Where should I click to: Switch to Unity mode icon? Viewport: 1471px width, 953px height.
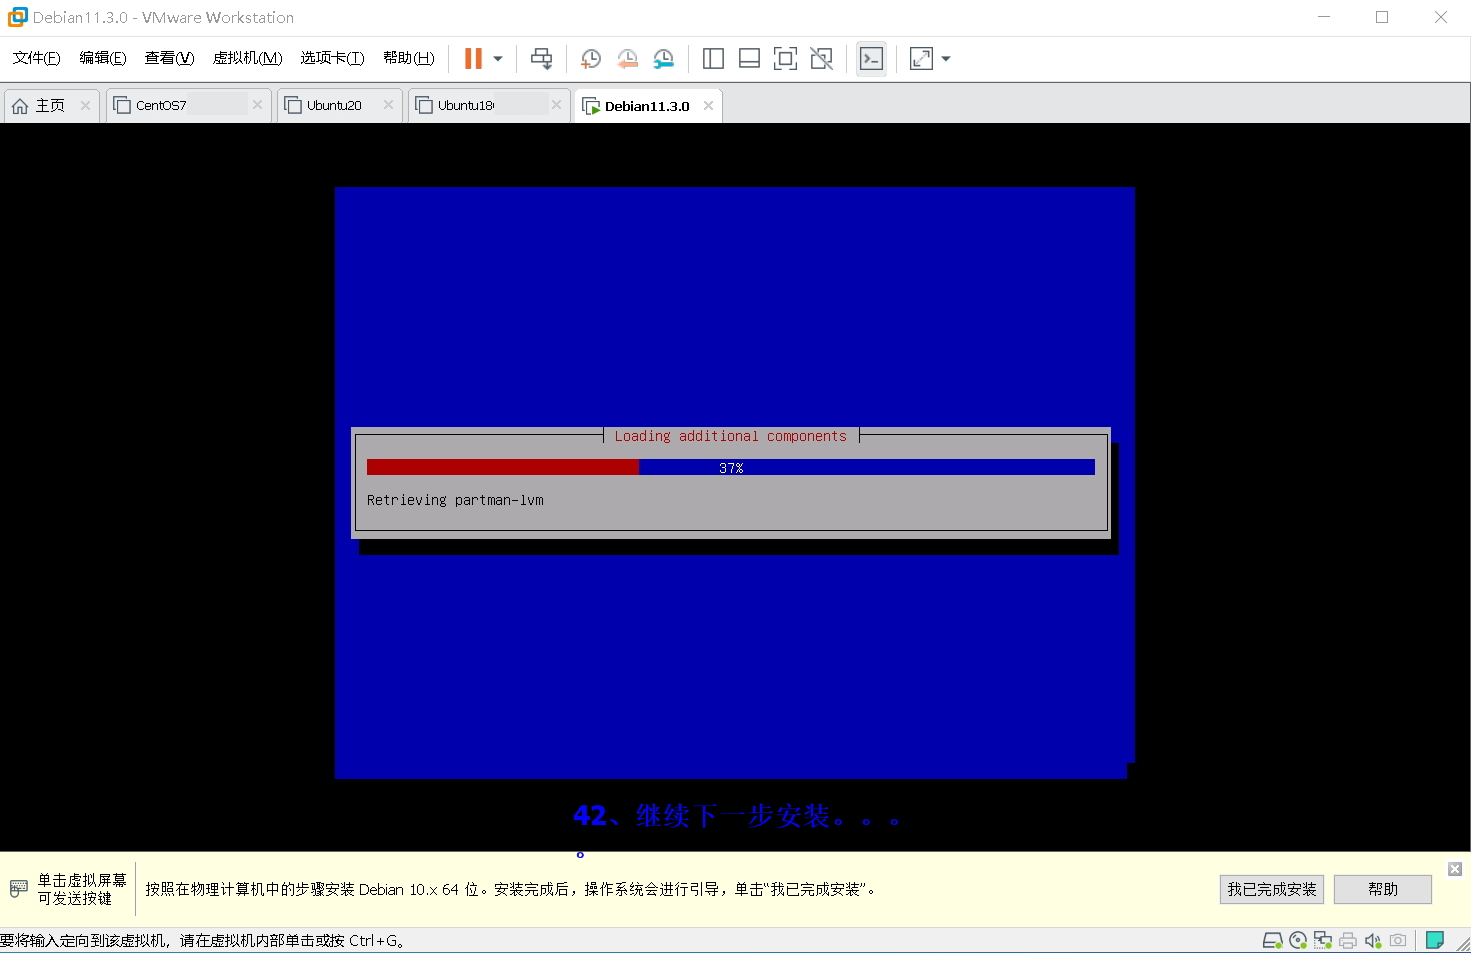[821, 59]
